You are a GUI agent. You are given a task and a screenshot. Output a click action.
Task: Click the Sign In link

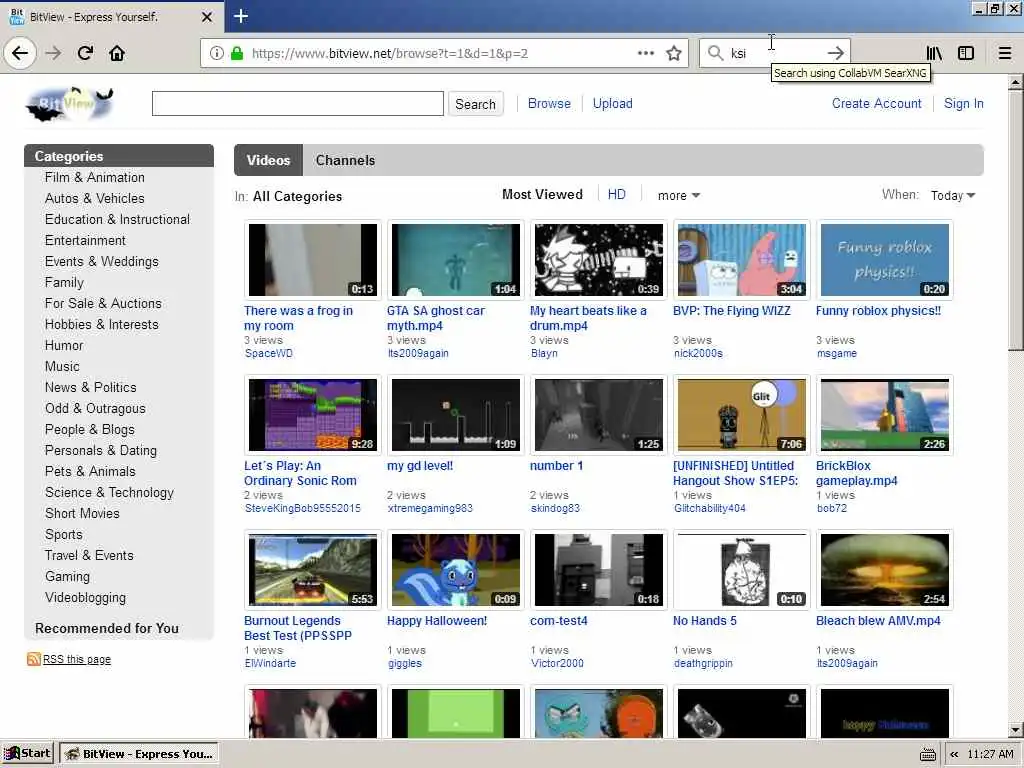coord(963,103)
